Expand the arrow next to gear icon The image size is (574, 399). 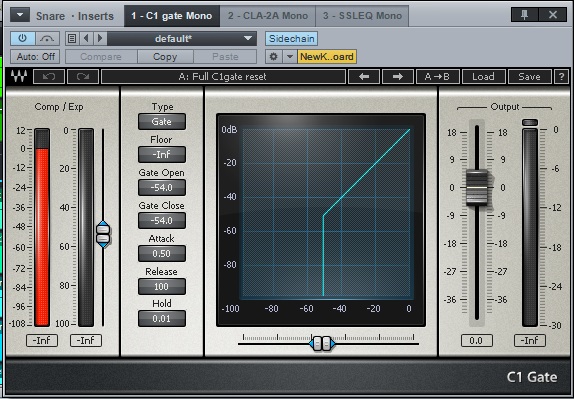tap(290, 57)
